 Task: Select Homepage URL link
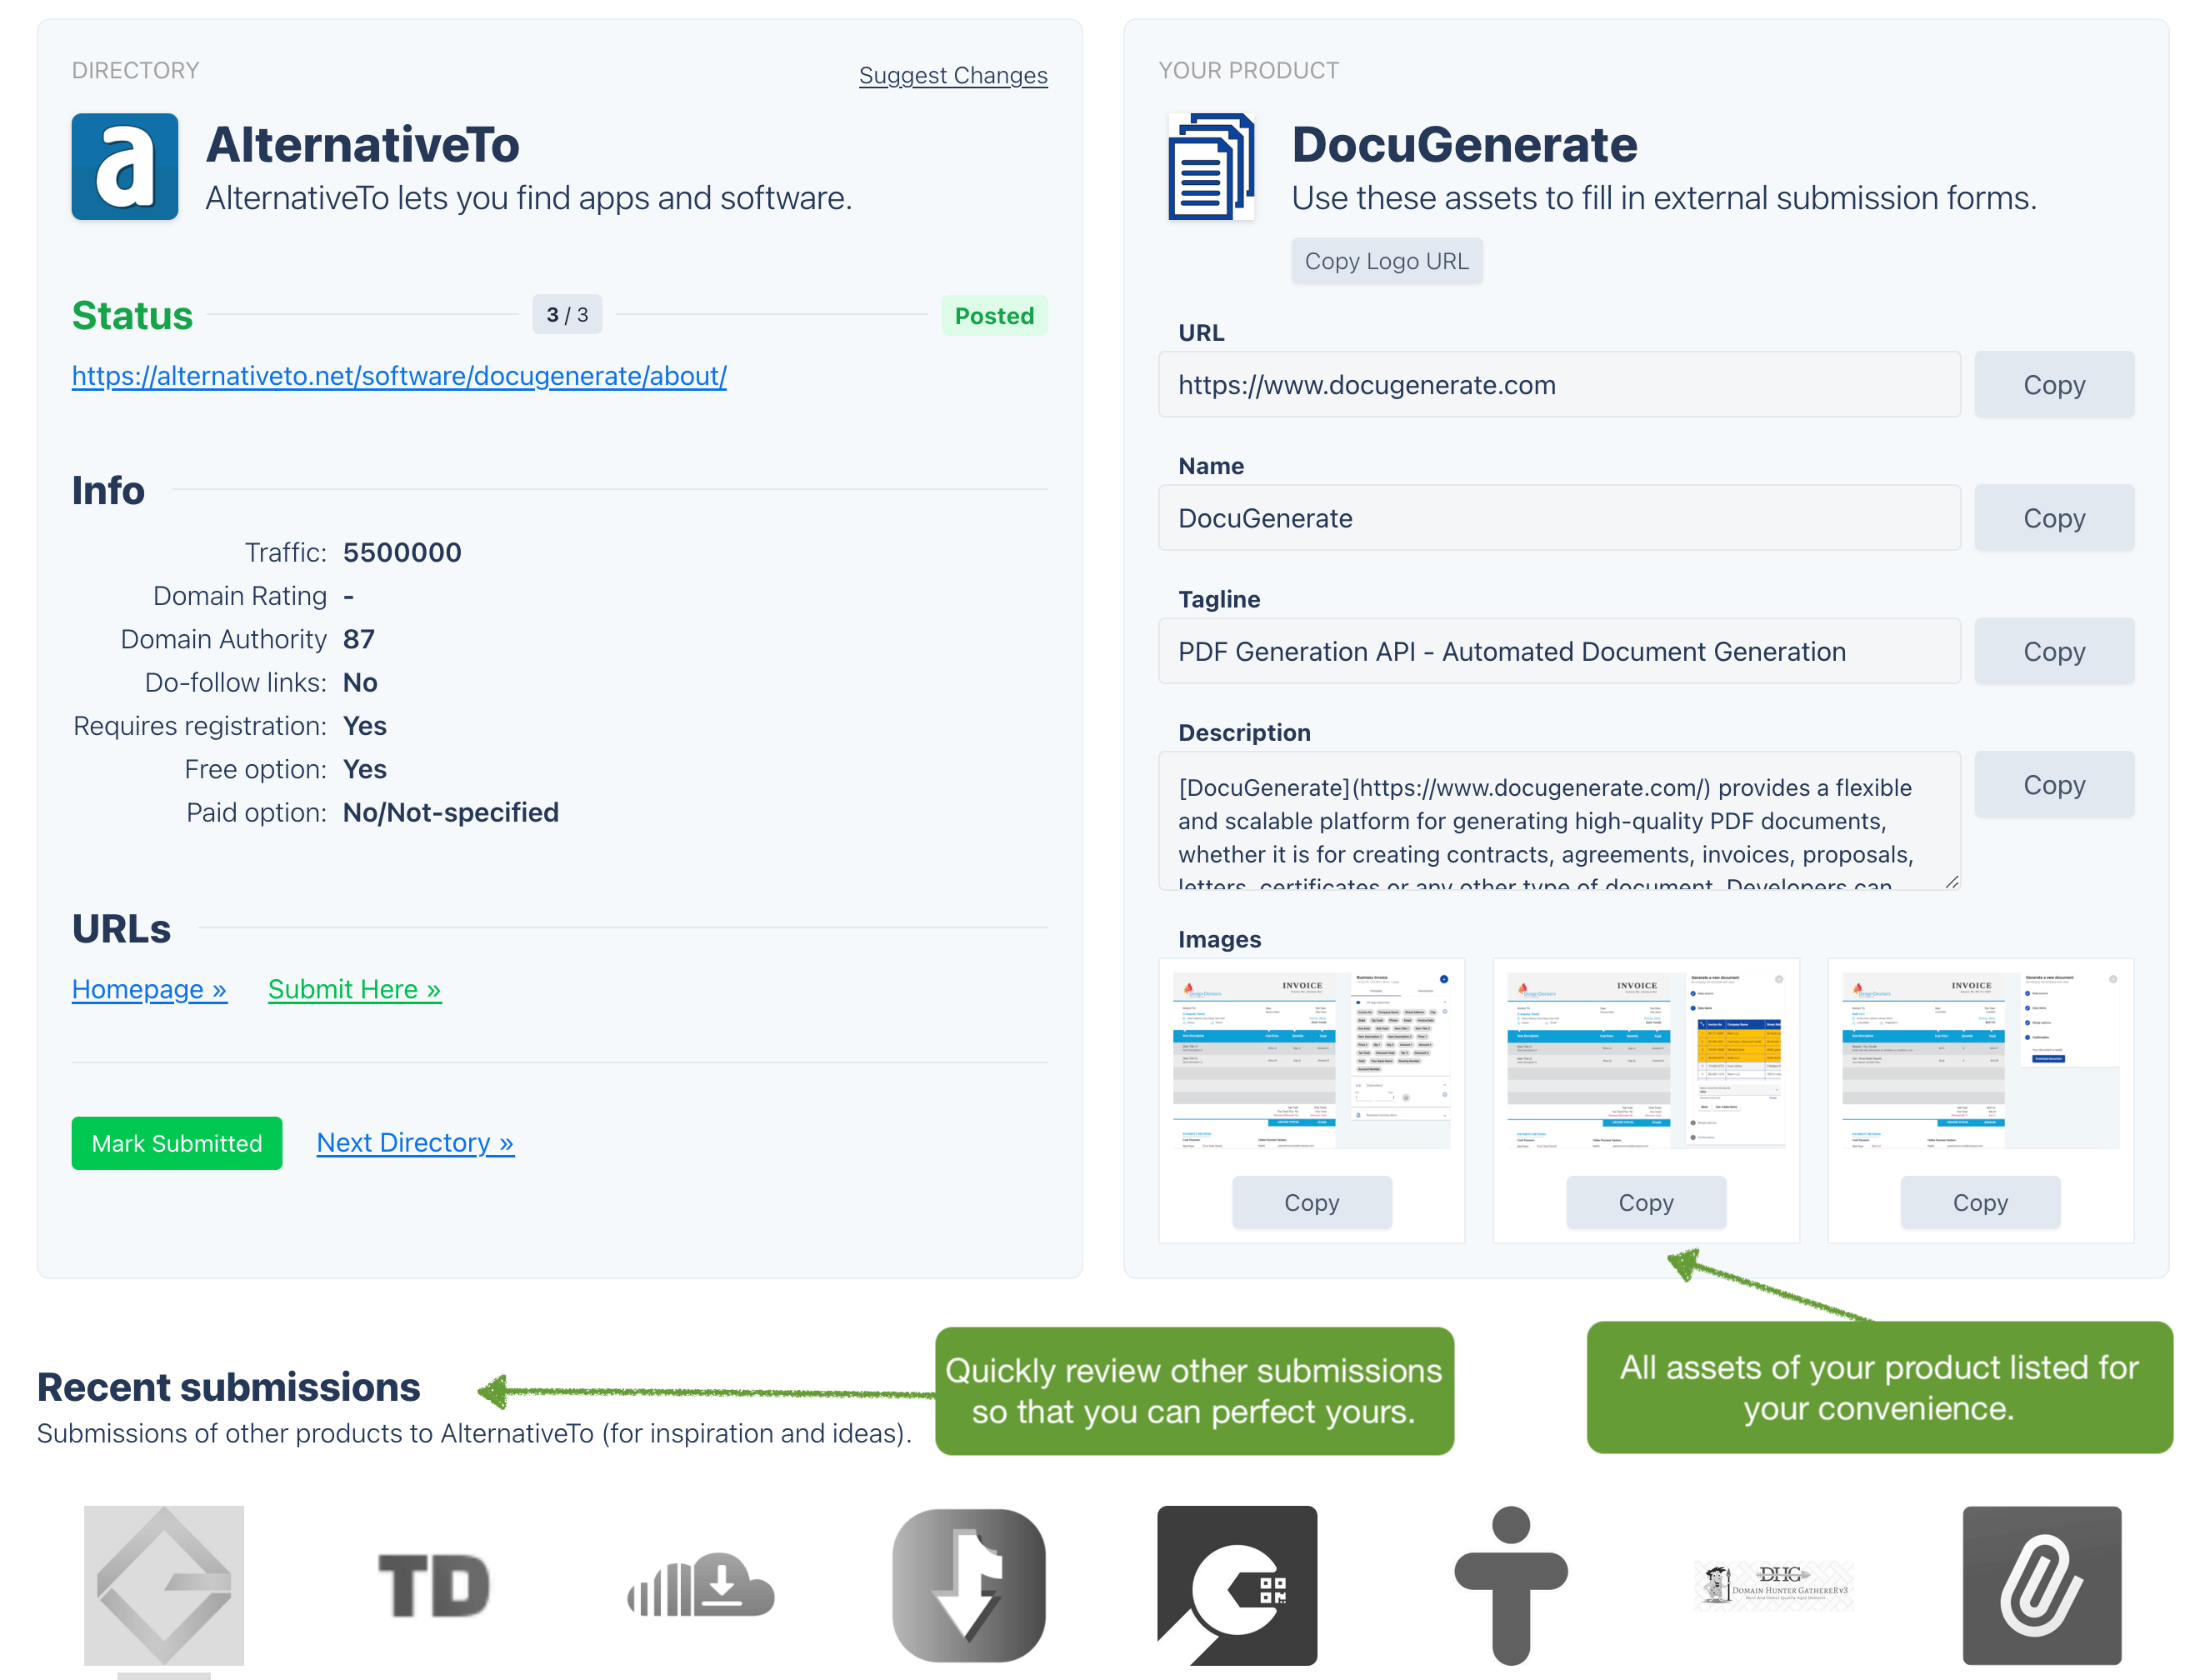[148, 988]
